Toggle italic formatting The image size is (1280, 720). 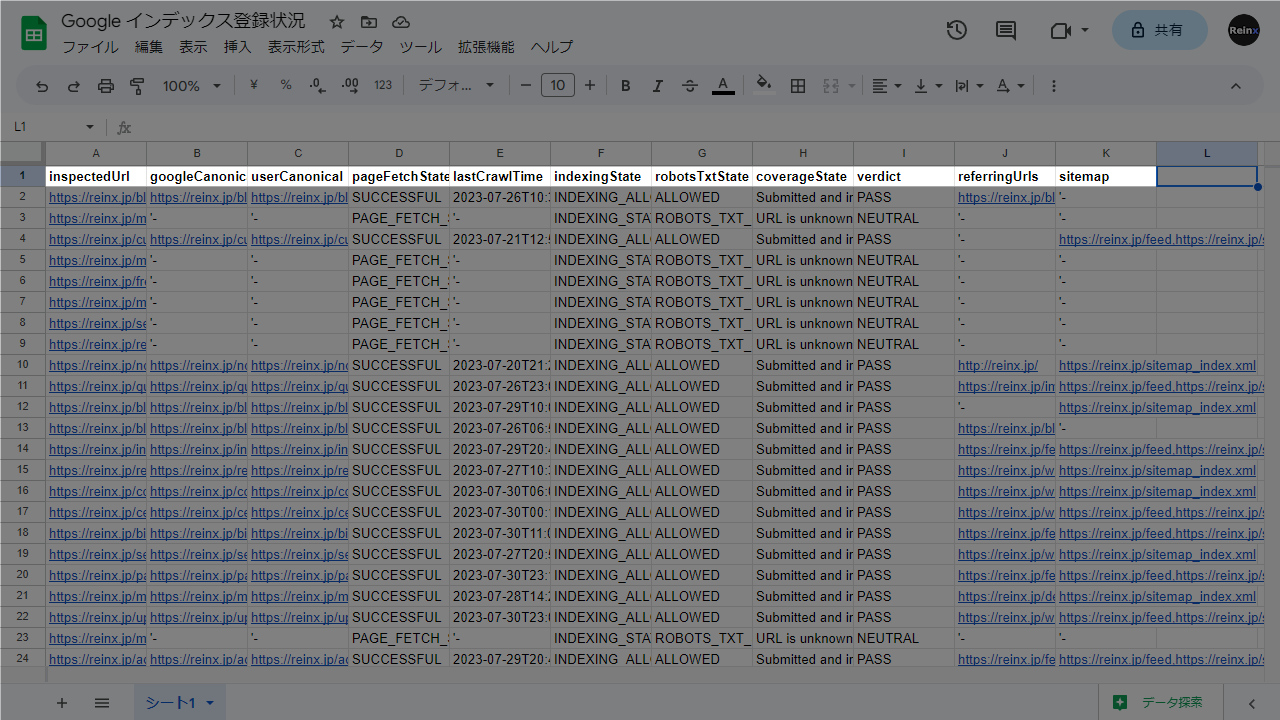point(658,86)
